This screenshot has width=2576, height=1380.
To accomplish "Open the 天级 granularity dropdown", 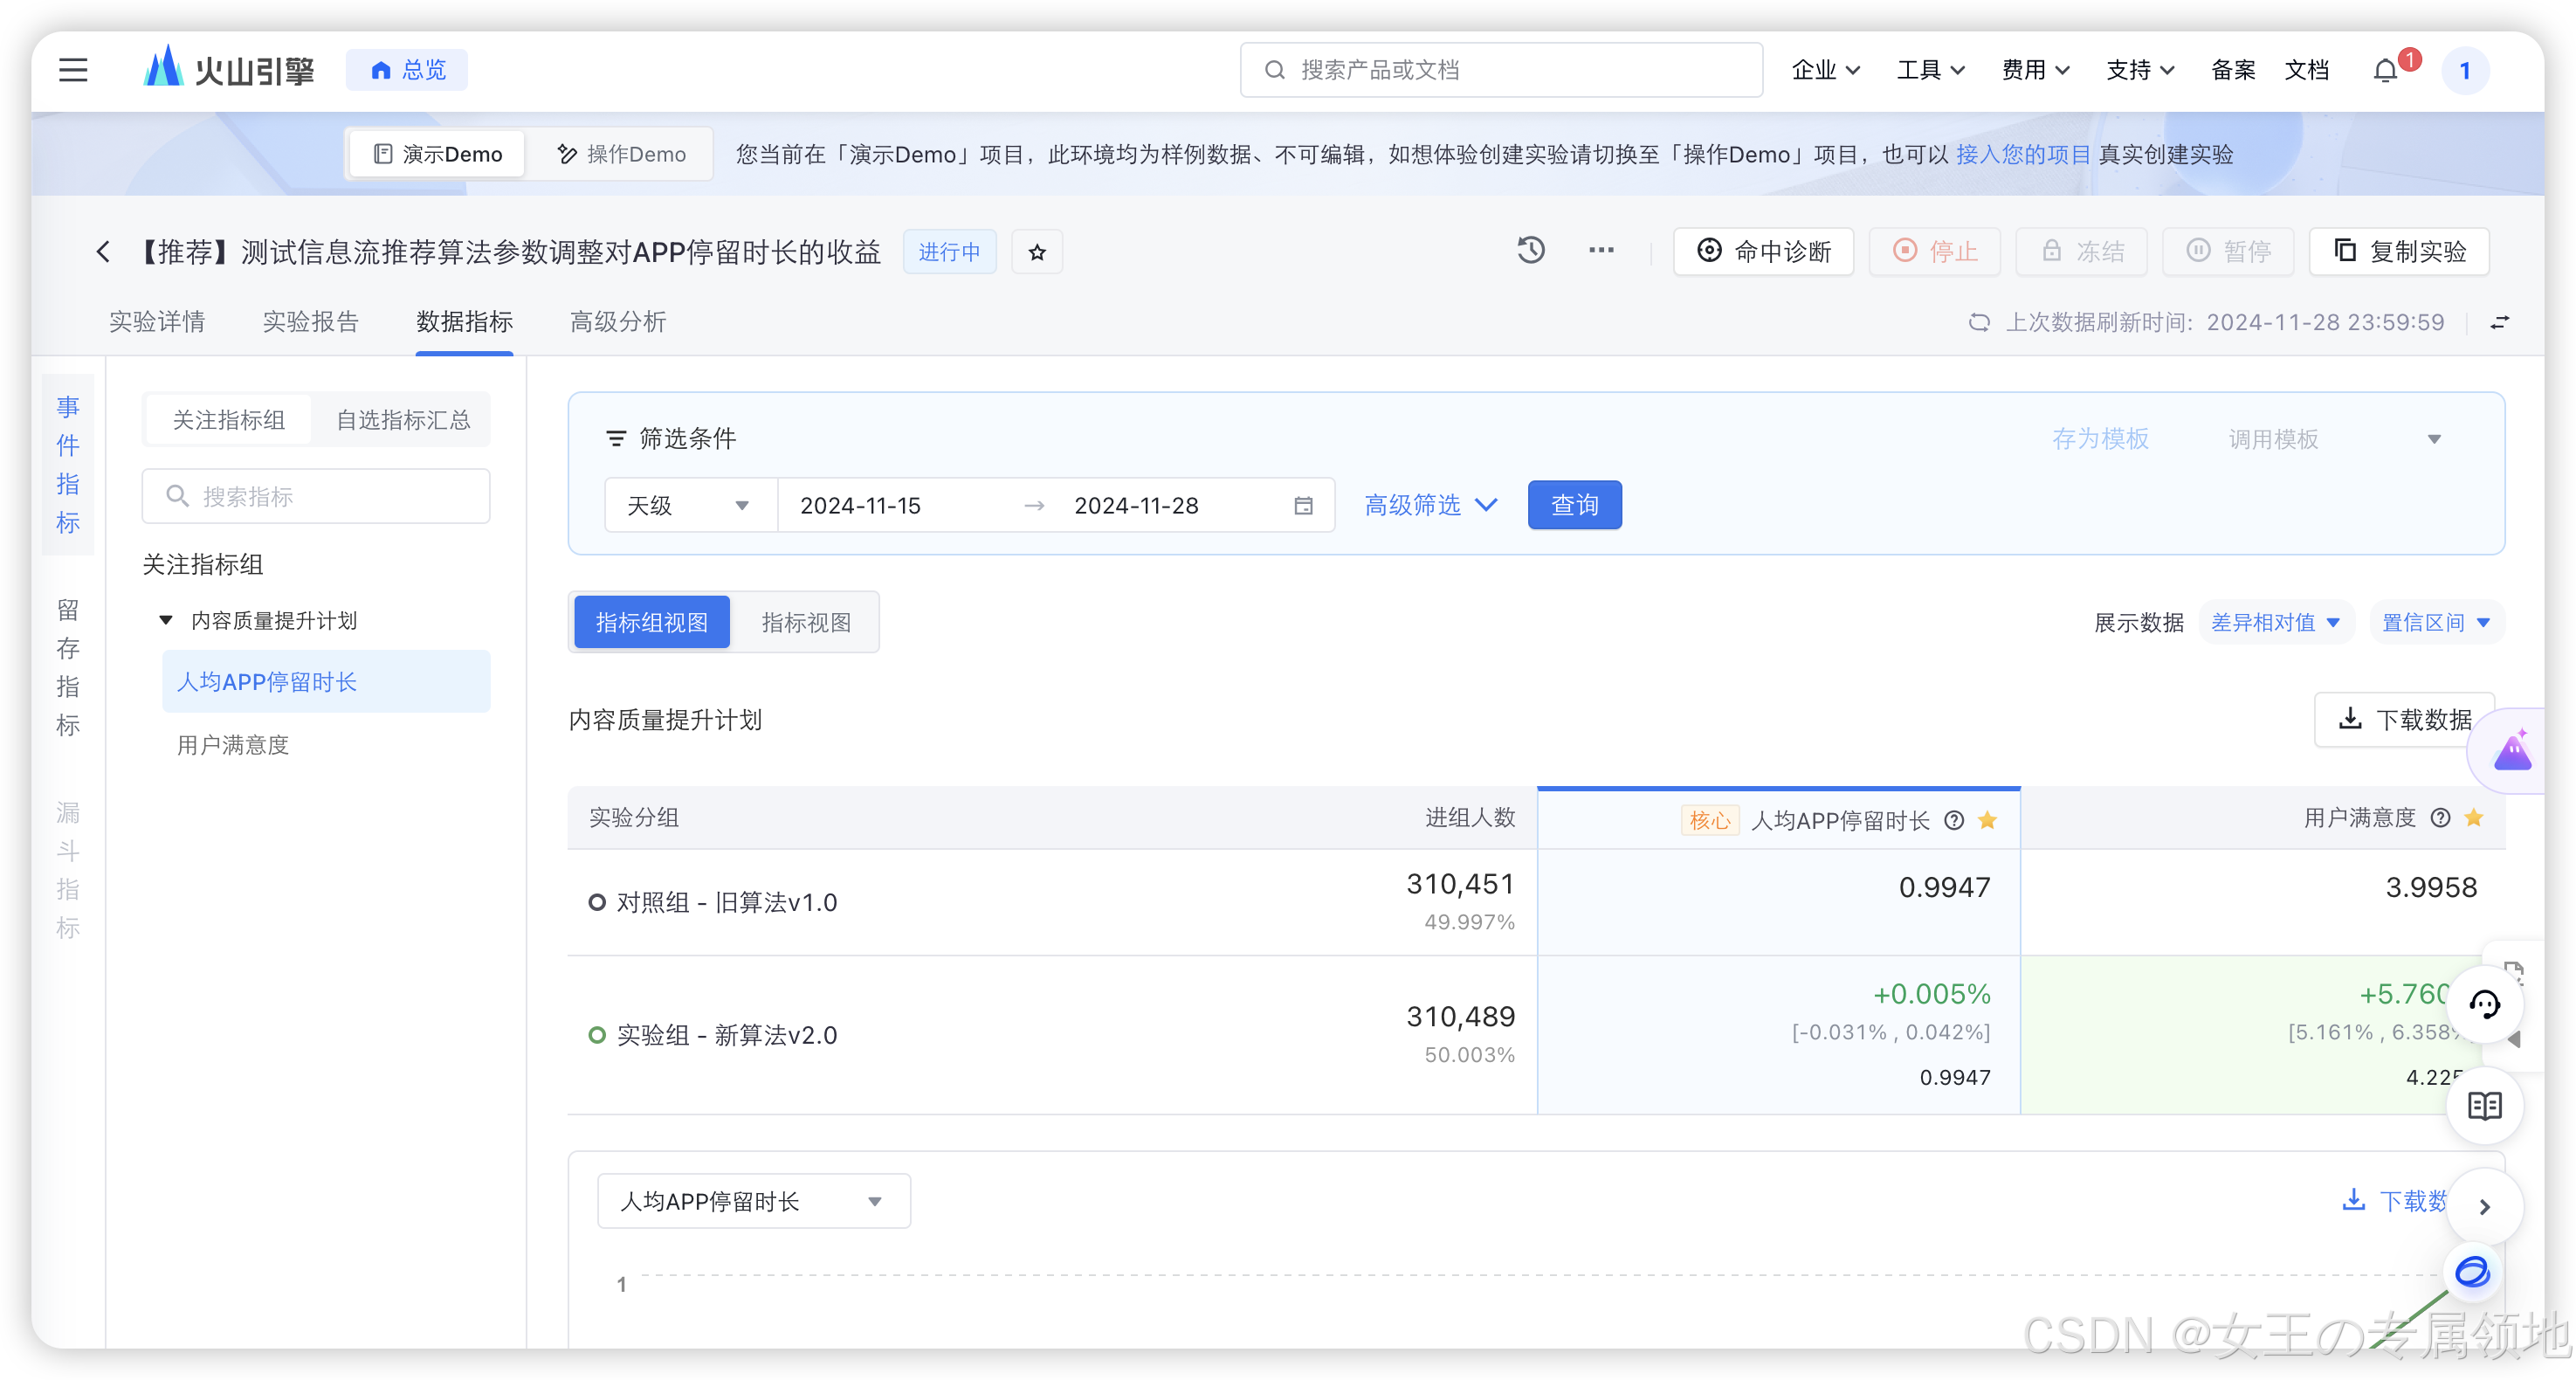I will [689, 506].
